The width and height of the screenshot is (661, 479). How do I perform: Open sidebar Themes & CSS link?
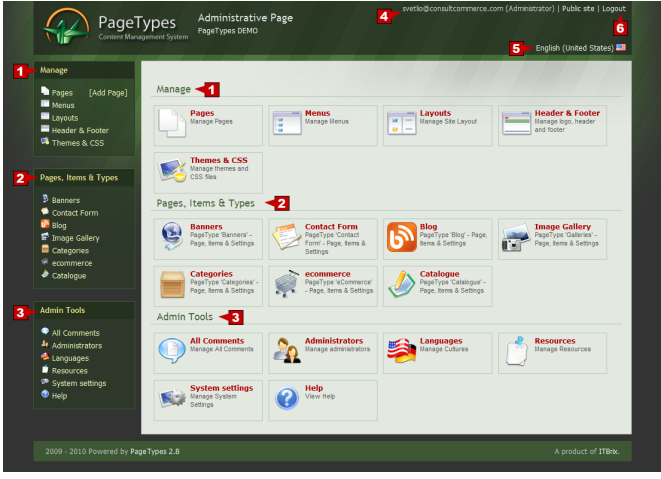pos(78,143)
